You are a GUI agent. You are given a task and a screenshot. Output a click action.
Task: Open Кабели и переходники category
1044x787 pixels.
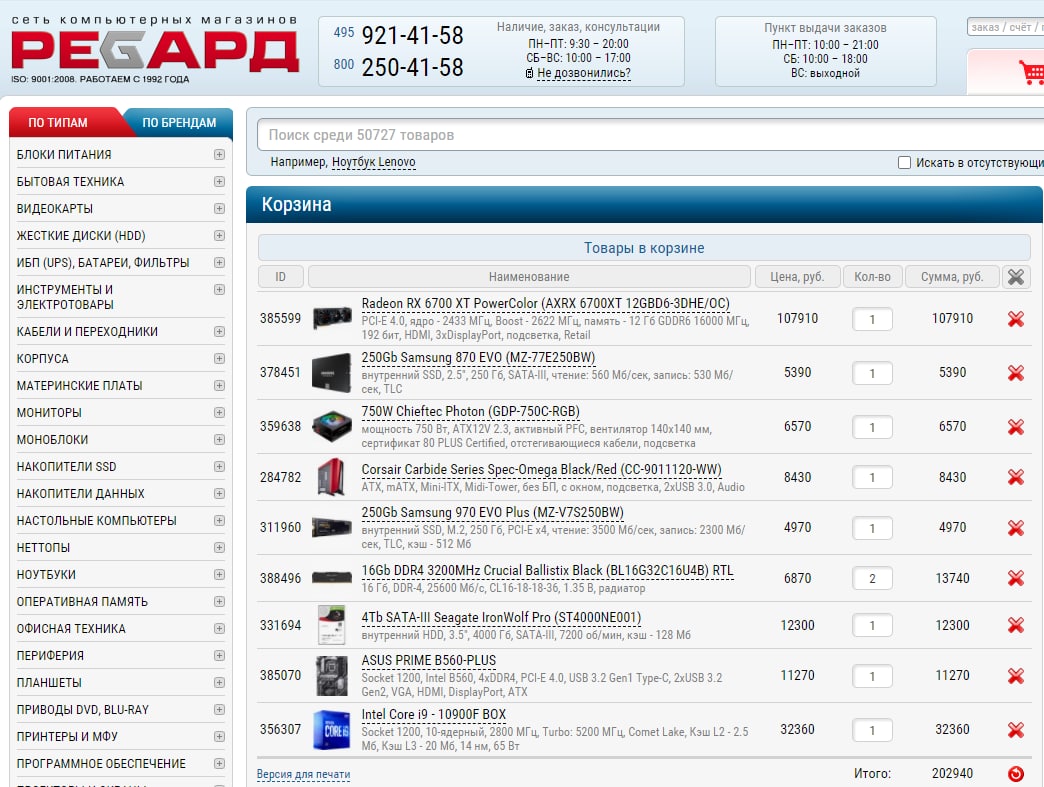click(x=87, y=332)
